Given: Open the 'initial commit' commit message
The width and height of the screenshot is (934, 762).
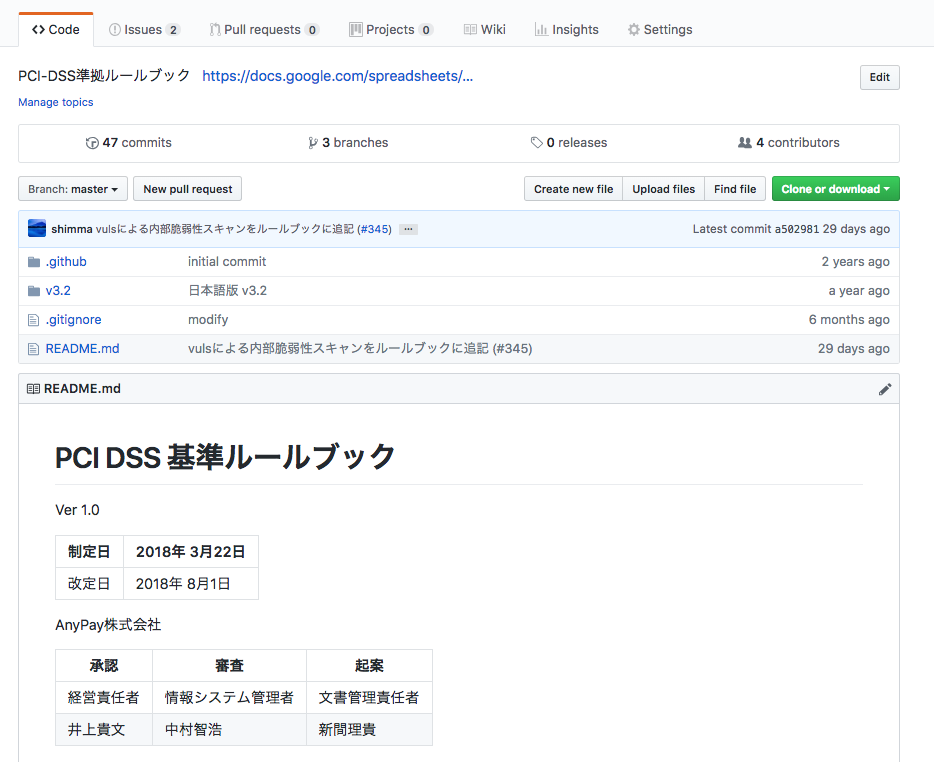Looking at the screenshot, I should point(227,262).
